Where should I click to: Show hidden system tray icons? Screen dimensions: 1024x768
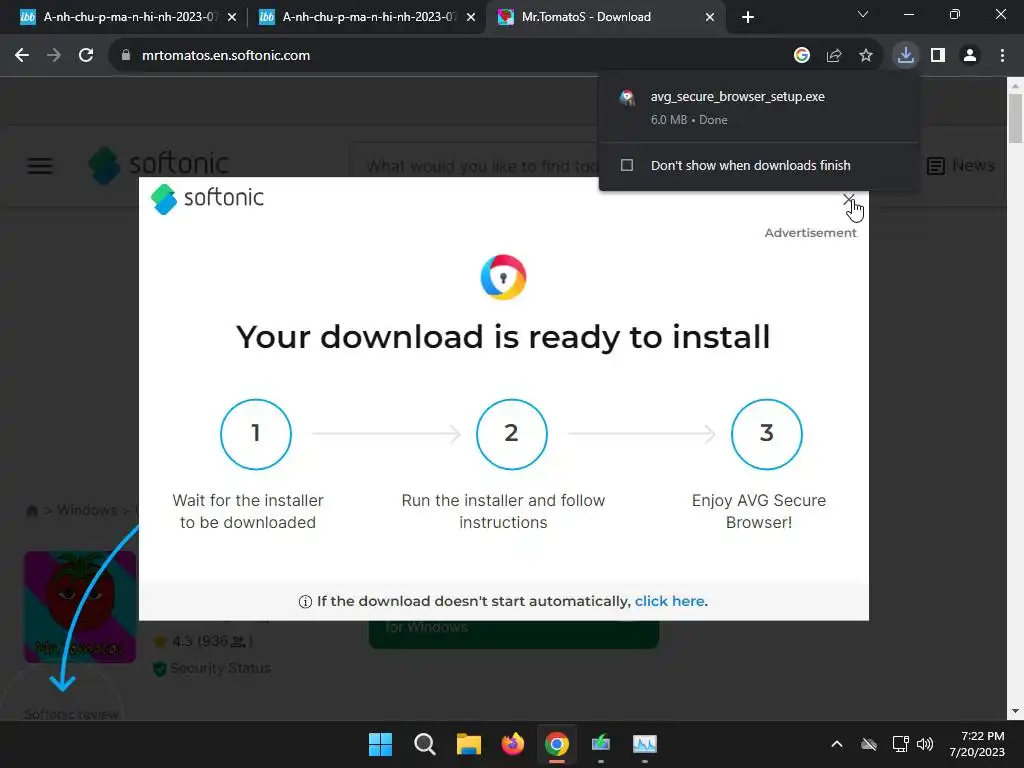tap(837, 744)
